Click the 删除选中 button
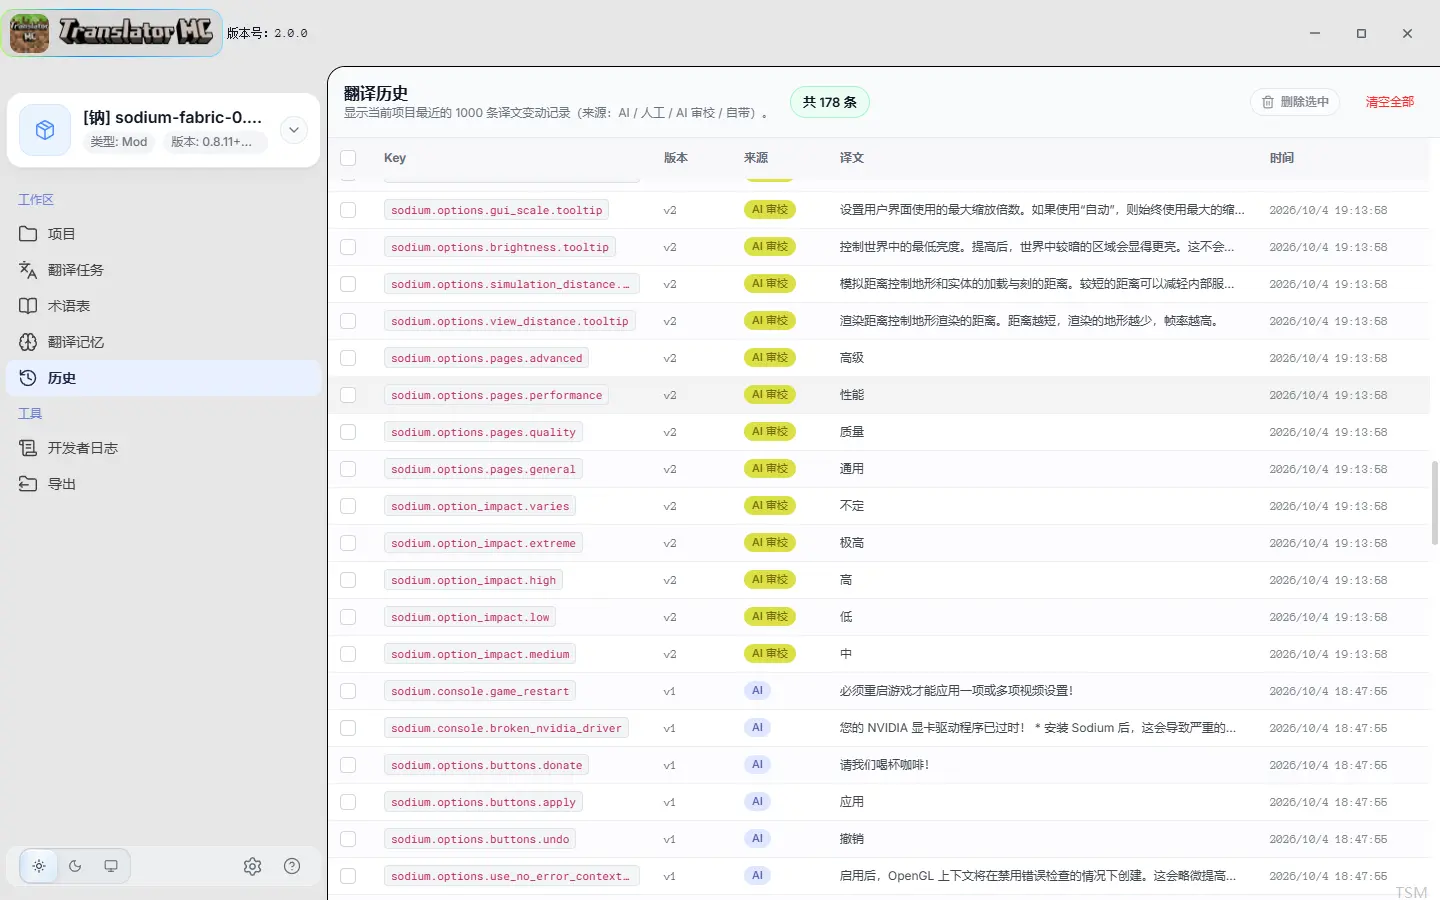 pyautogui.click(x=1295, y=102)
